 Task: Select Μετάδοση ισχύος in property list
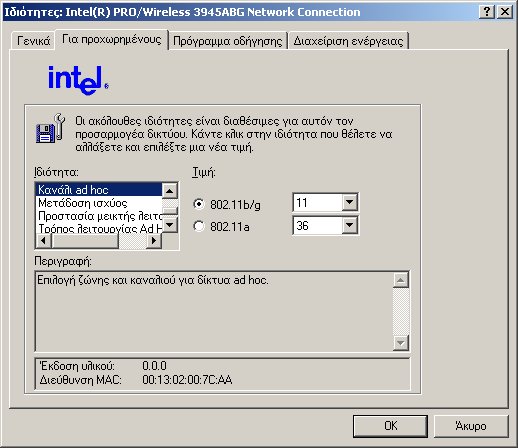click(99, 203)
